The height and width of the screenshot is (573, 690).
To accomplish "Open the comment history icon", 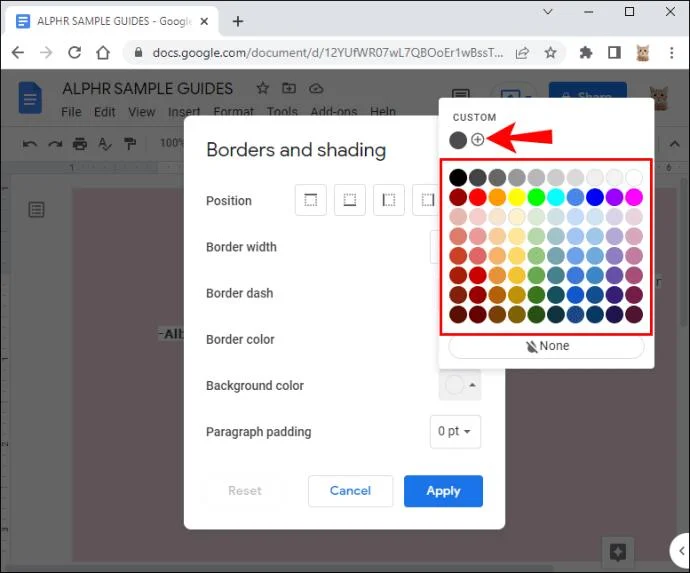I will 461,93.
